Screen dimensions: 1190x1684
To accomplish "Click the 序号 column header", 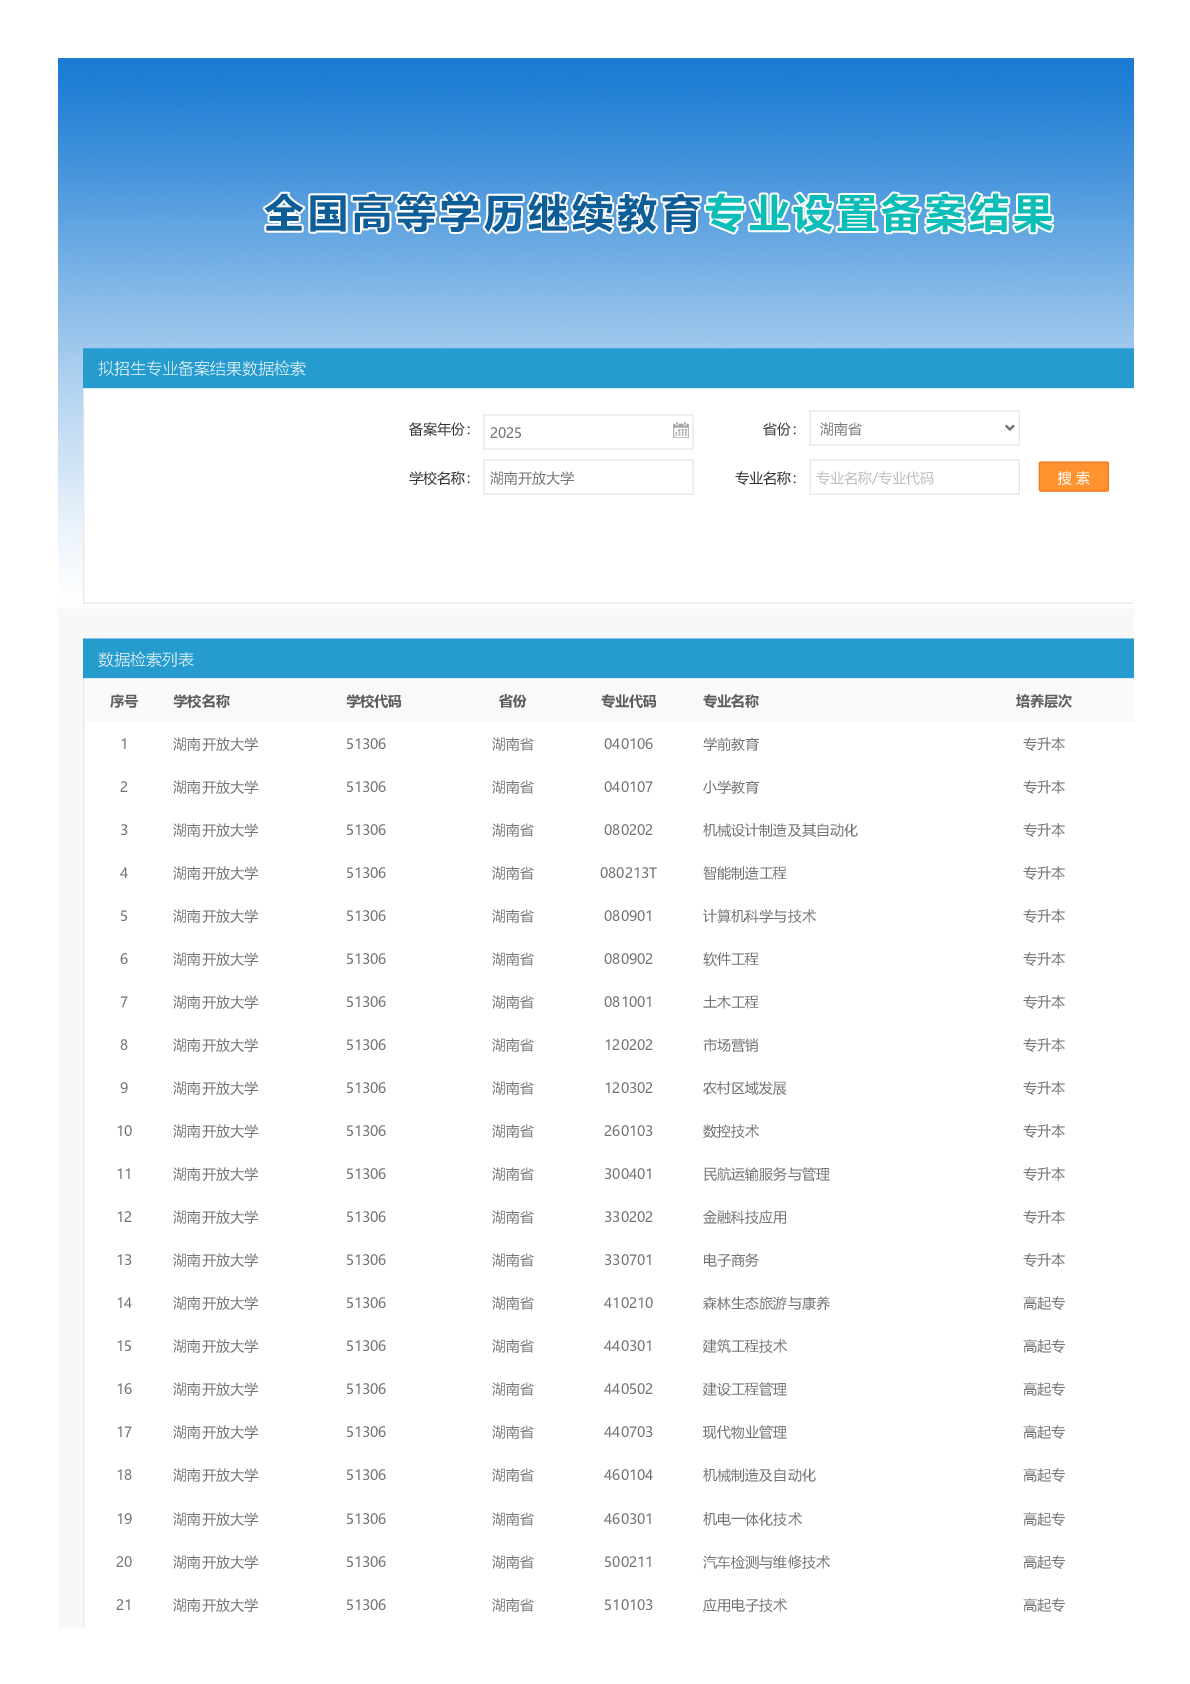I will tap(124, 702).
